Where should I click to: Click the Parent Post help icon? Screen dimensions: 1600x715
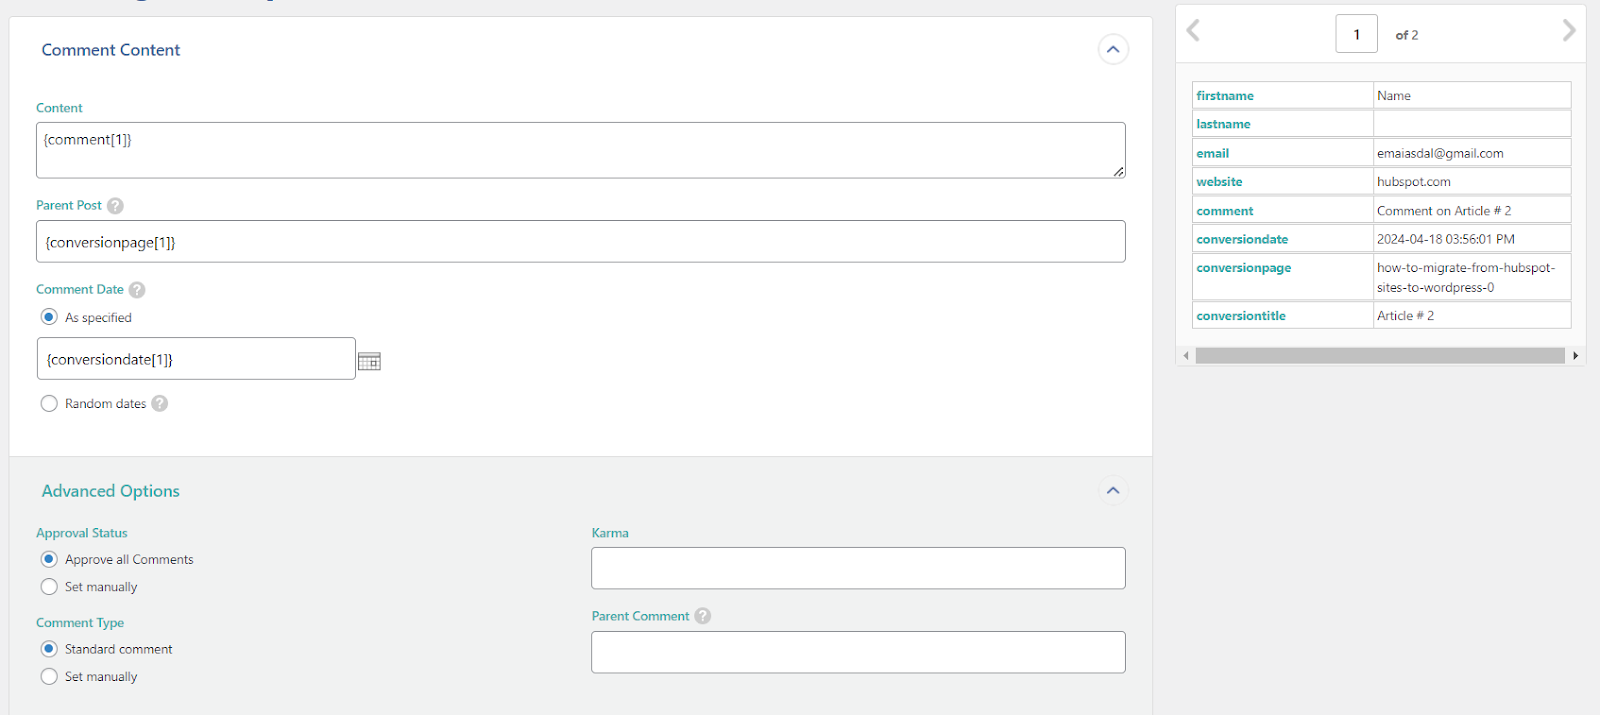point(115,206)
